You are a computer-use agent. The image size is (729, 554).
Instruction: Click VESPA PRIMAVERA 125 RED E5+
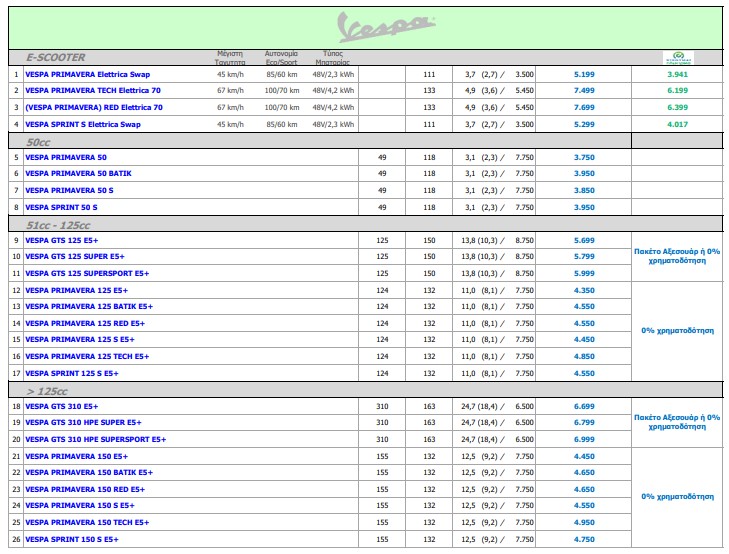(x=85, y=323)
